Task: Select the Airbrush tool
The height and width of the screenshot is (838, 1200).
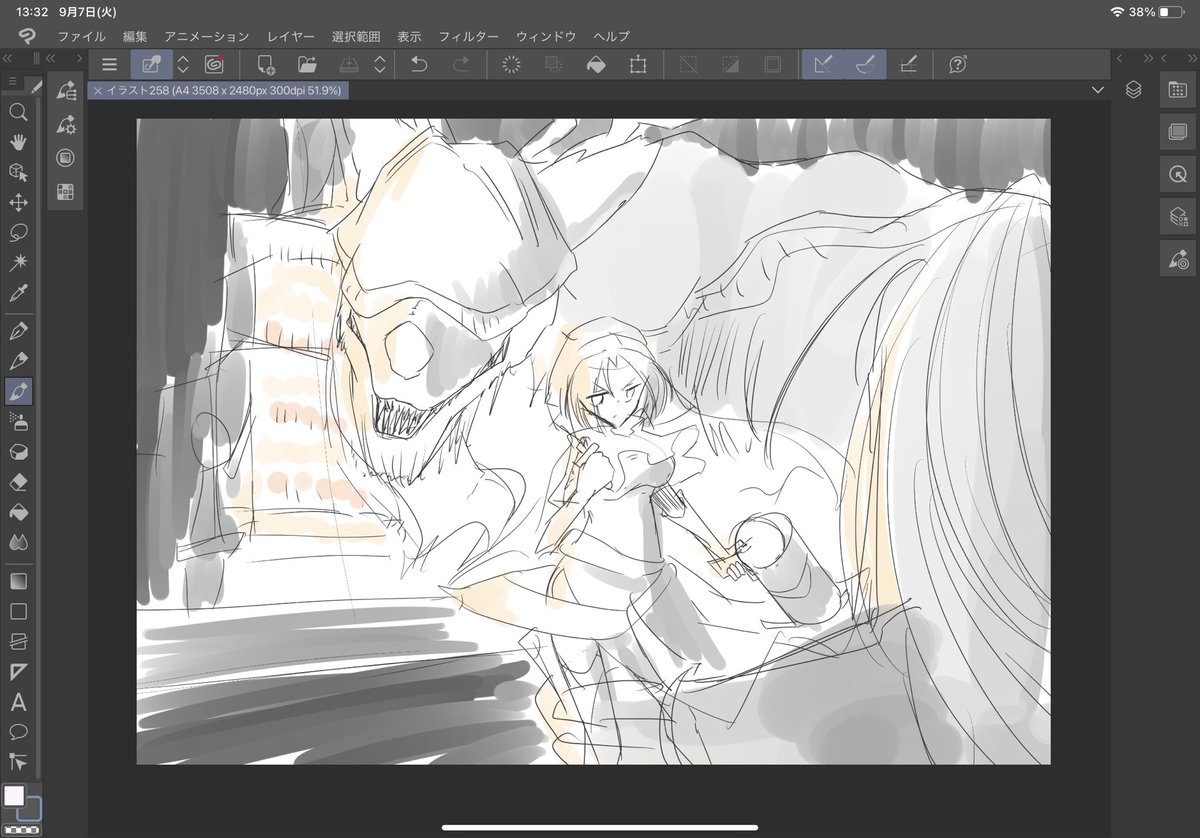Action: pyautogui.click(x=18, y=421)
